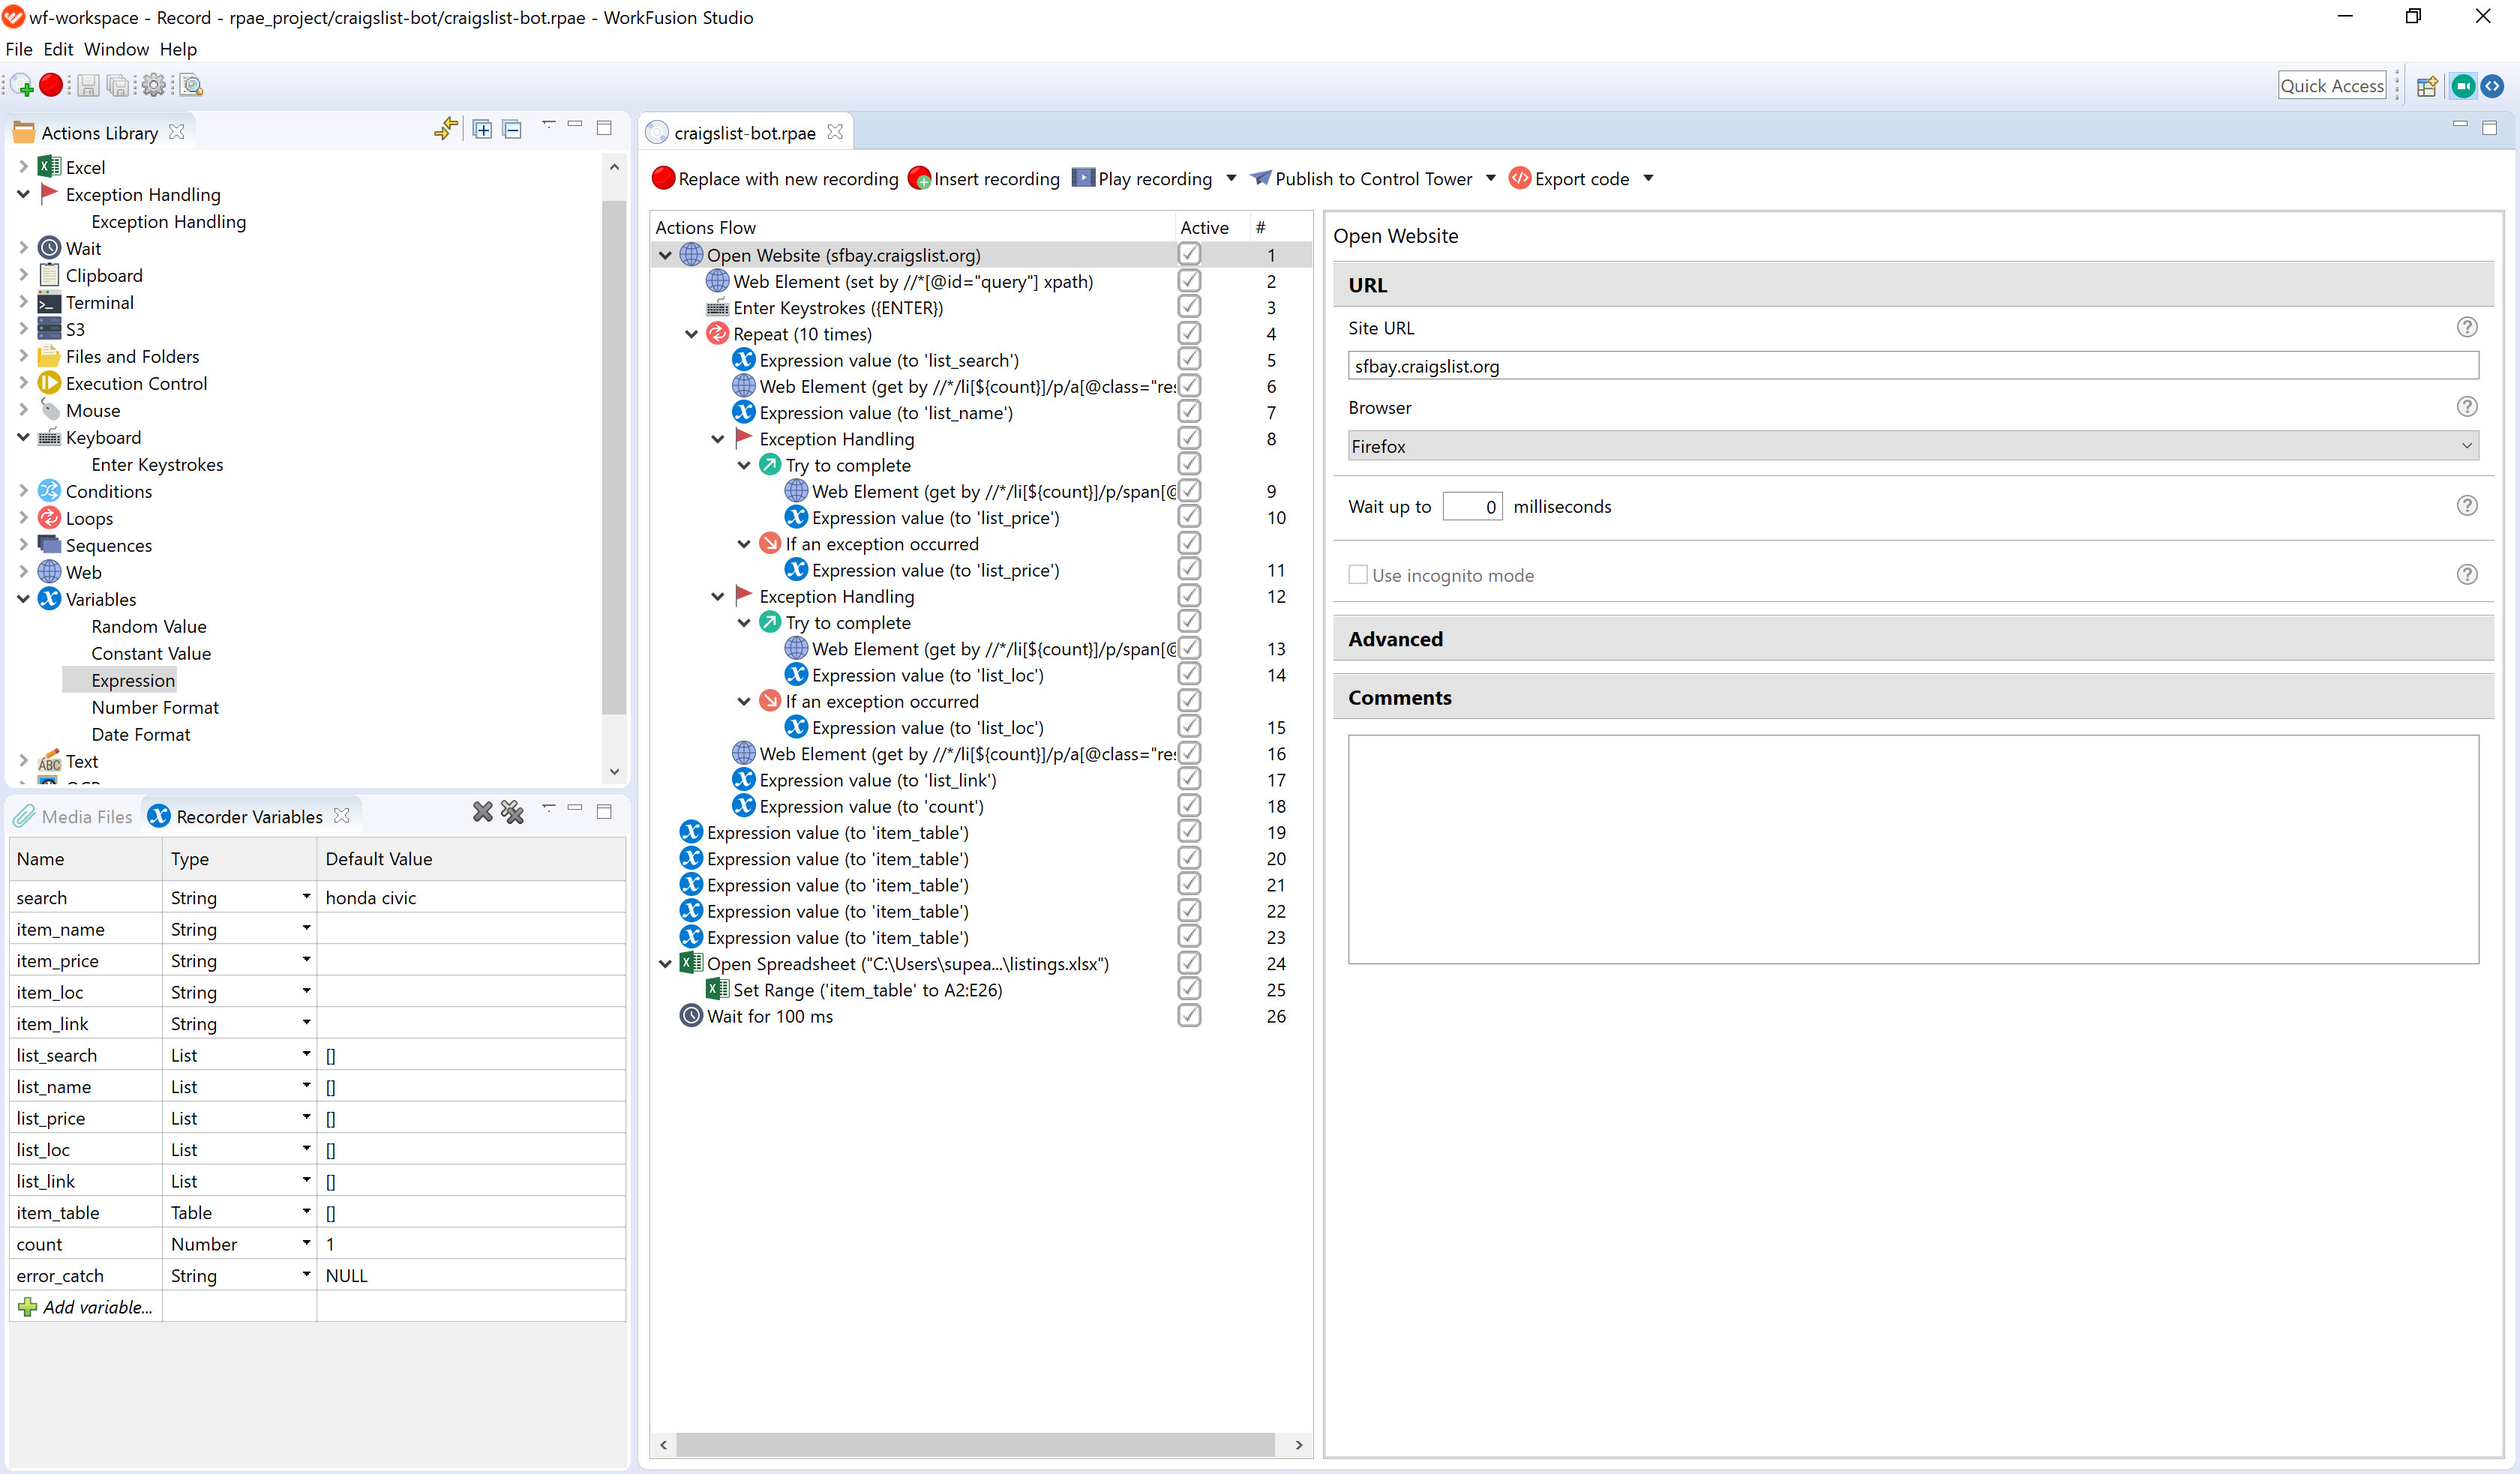Expand all in Actions Library toolbar
The image size is (2520, 1474).
[482, 129]
